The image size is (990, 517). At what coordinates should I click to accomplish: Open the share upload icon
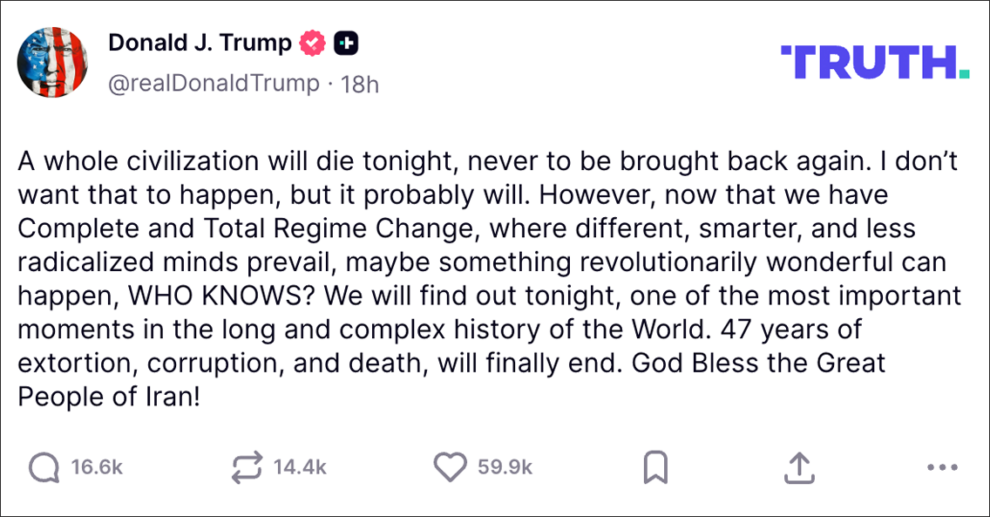pos(798,466)
